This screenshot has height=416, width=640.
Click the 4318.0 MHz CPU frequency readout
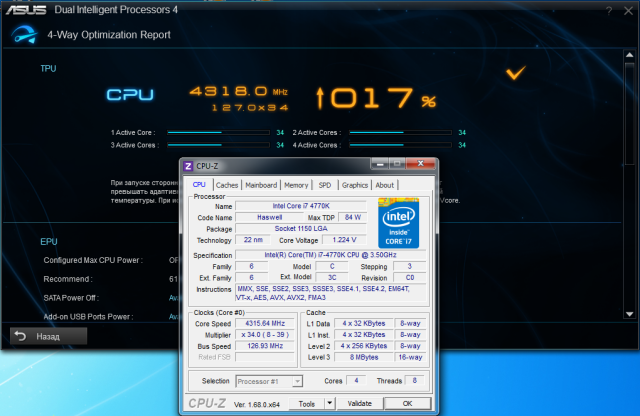point(239,91)
